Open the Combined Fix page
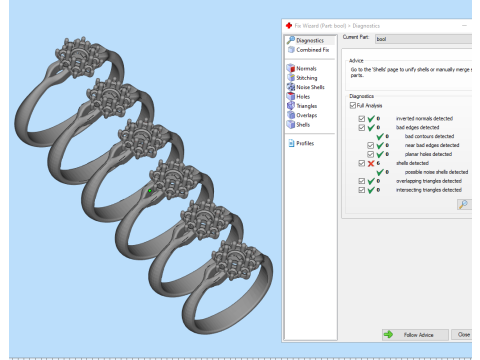 pyautogui.click(x=308, y=50)
